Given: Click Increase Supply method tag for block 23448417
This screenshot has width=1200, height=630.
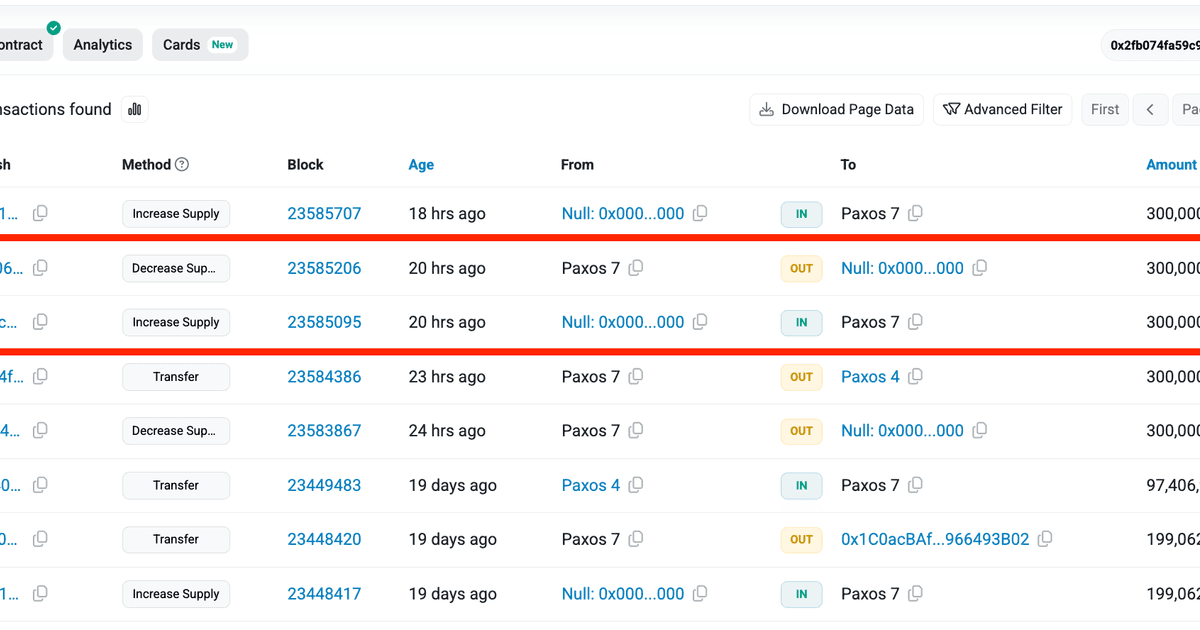Looking at the screenshot, I should 176,594.
